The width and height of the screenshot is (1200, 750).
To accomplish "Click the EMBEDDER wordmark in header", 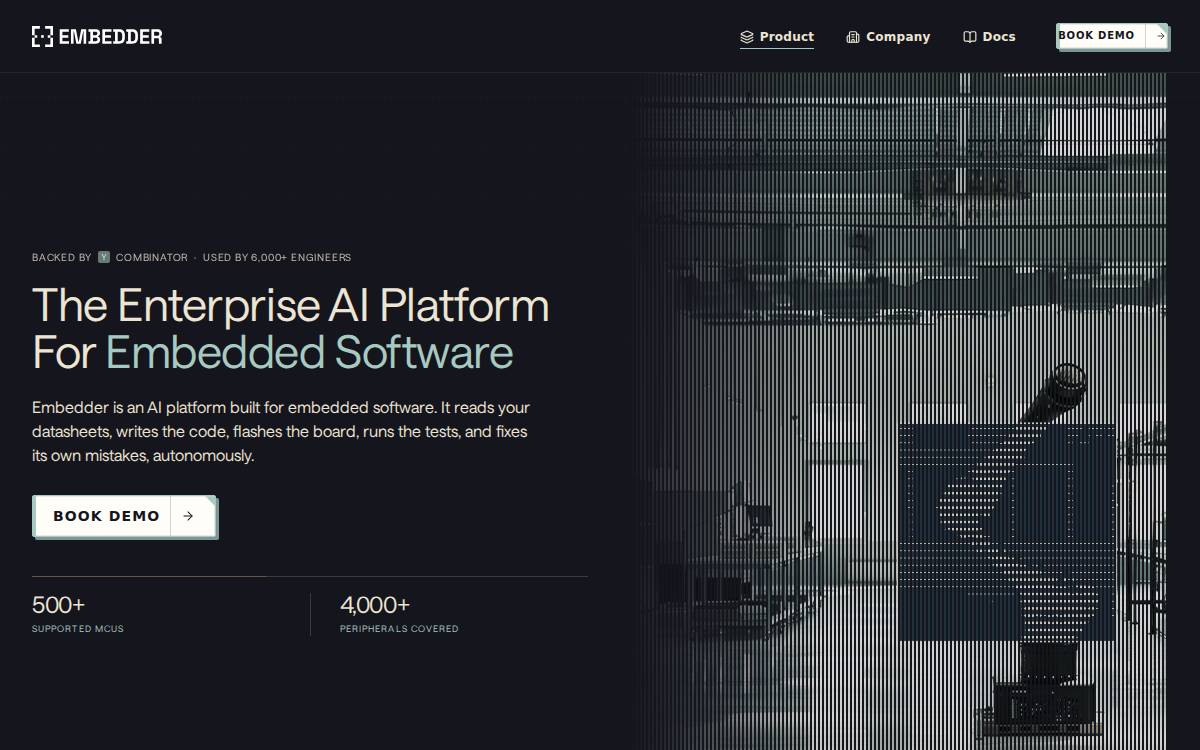I will coord(110,37).
